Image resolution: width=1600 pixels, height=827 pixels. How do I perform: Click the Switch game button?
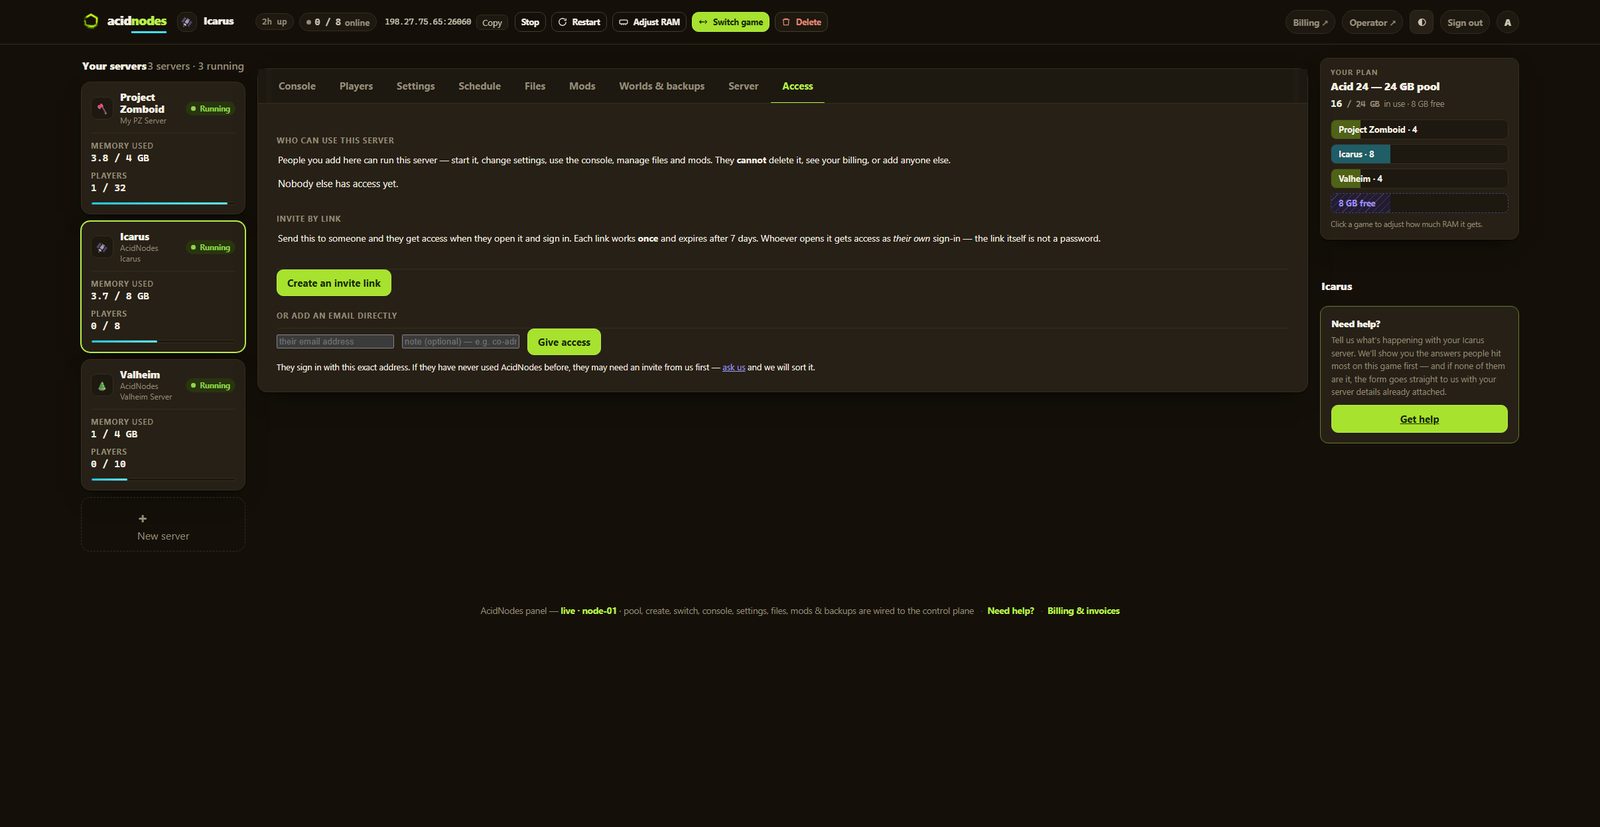[731, 22]
